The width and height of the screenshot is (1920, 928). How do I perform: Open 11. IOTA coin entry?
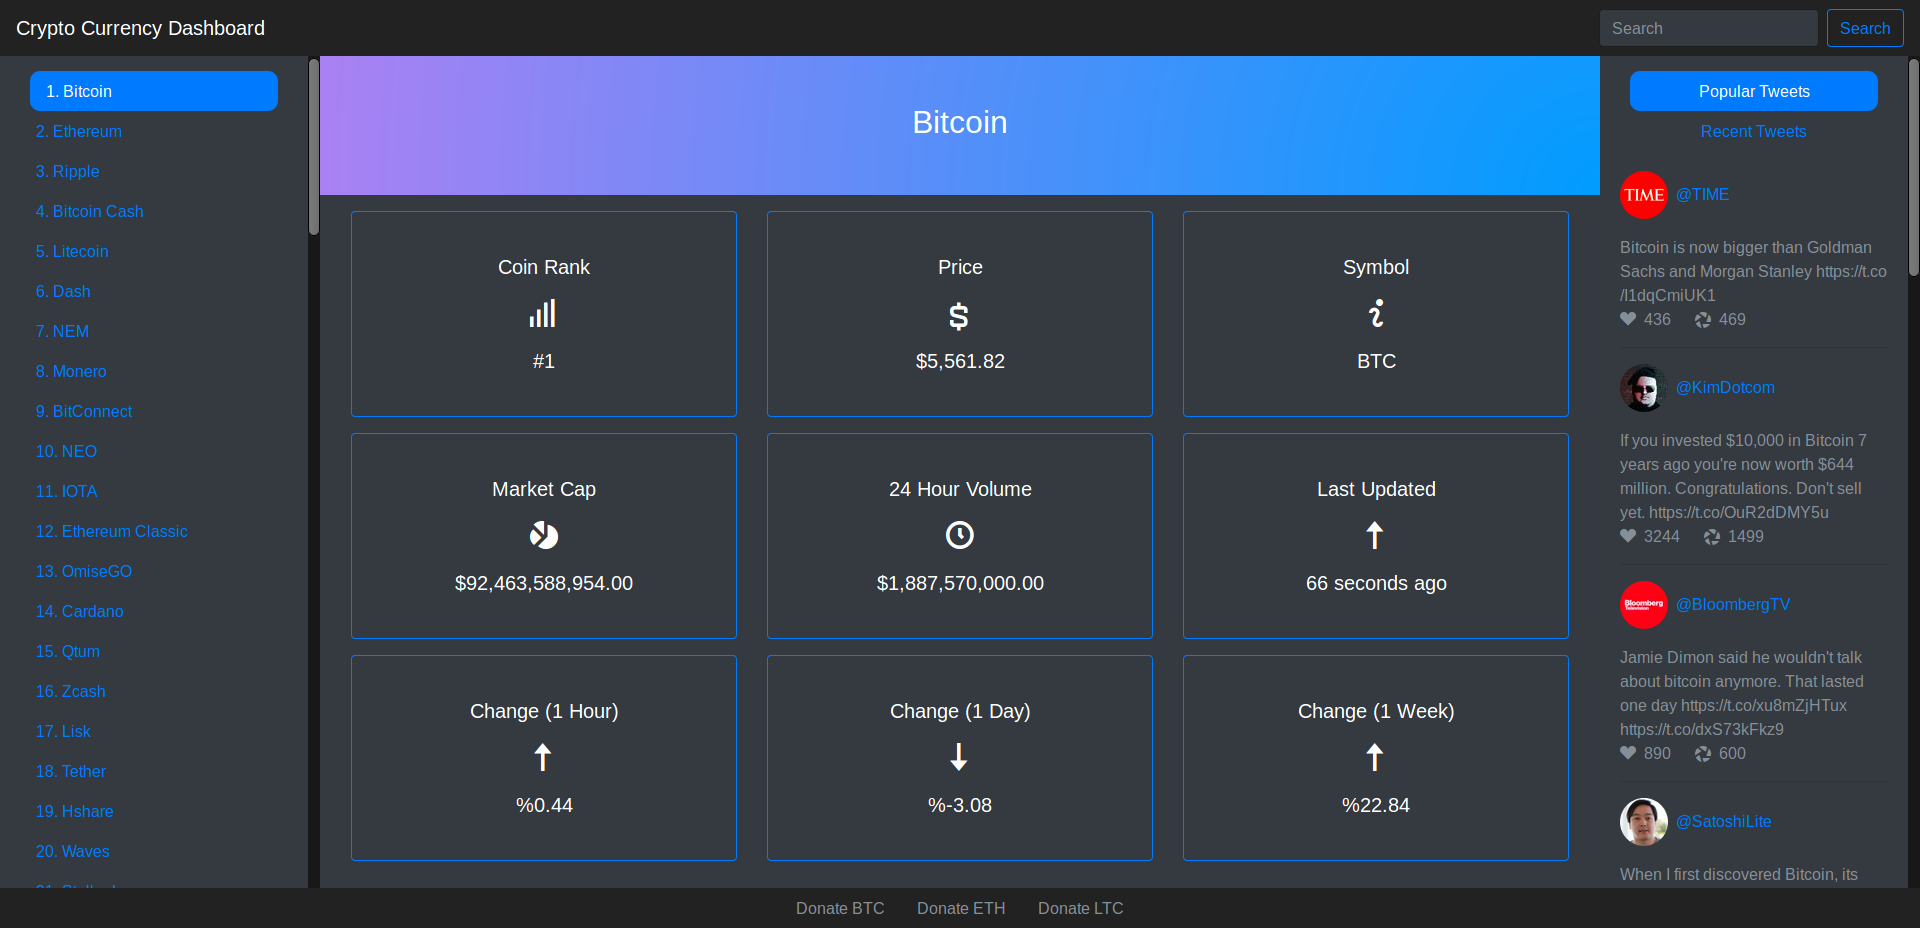[x=67, y=491]
